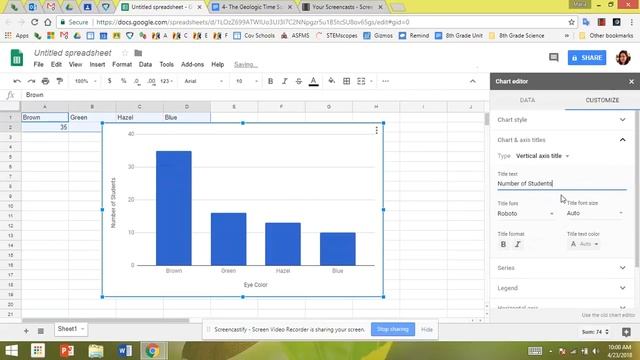The height and width of the screenshot is (360, 640).
Task: Click the move to folder icon
Action: coord(138,53)
